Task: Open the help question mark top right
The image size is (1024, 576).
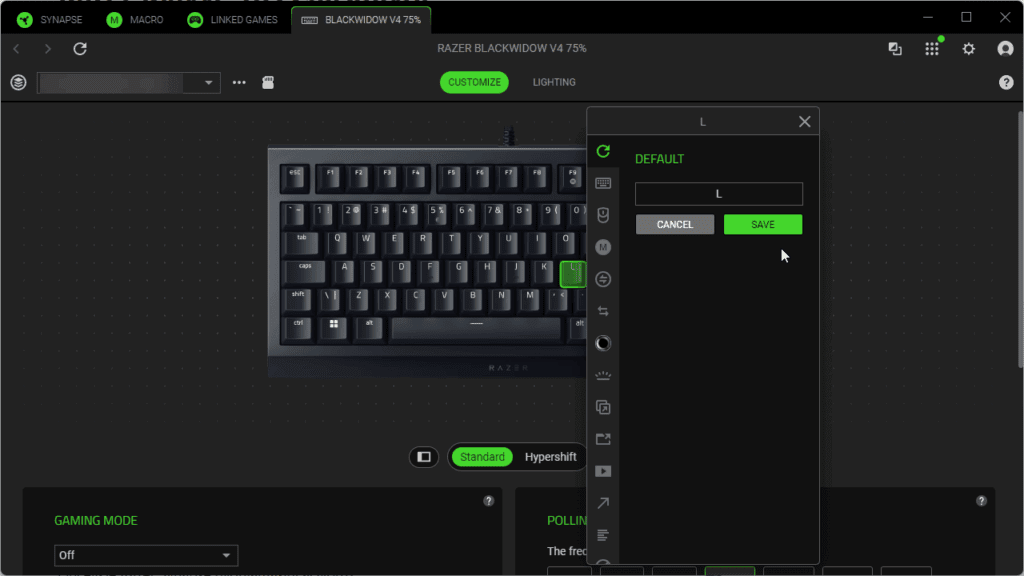Action: tap(1006, 82)
